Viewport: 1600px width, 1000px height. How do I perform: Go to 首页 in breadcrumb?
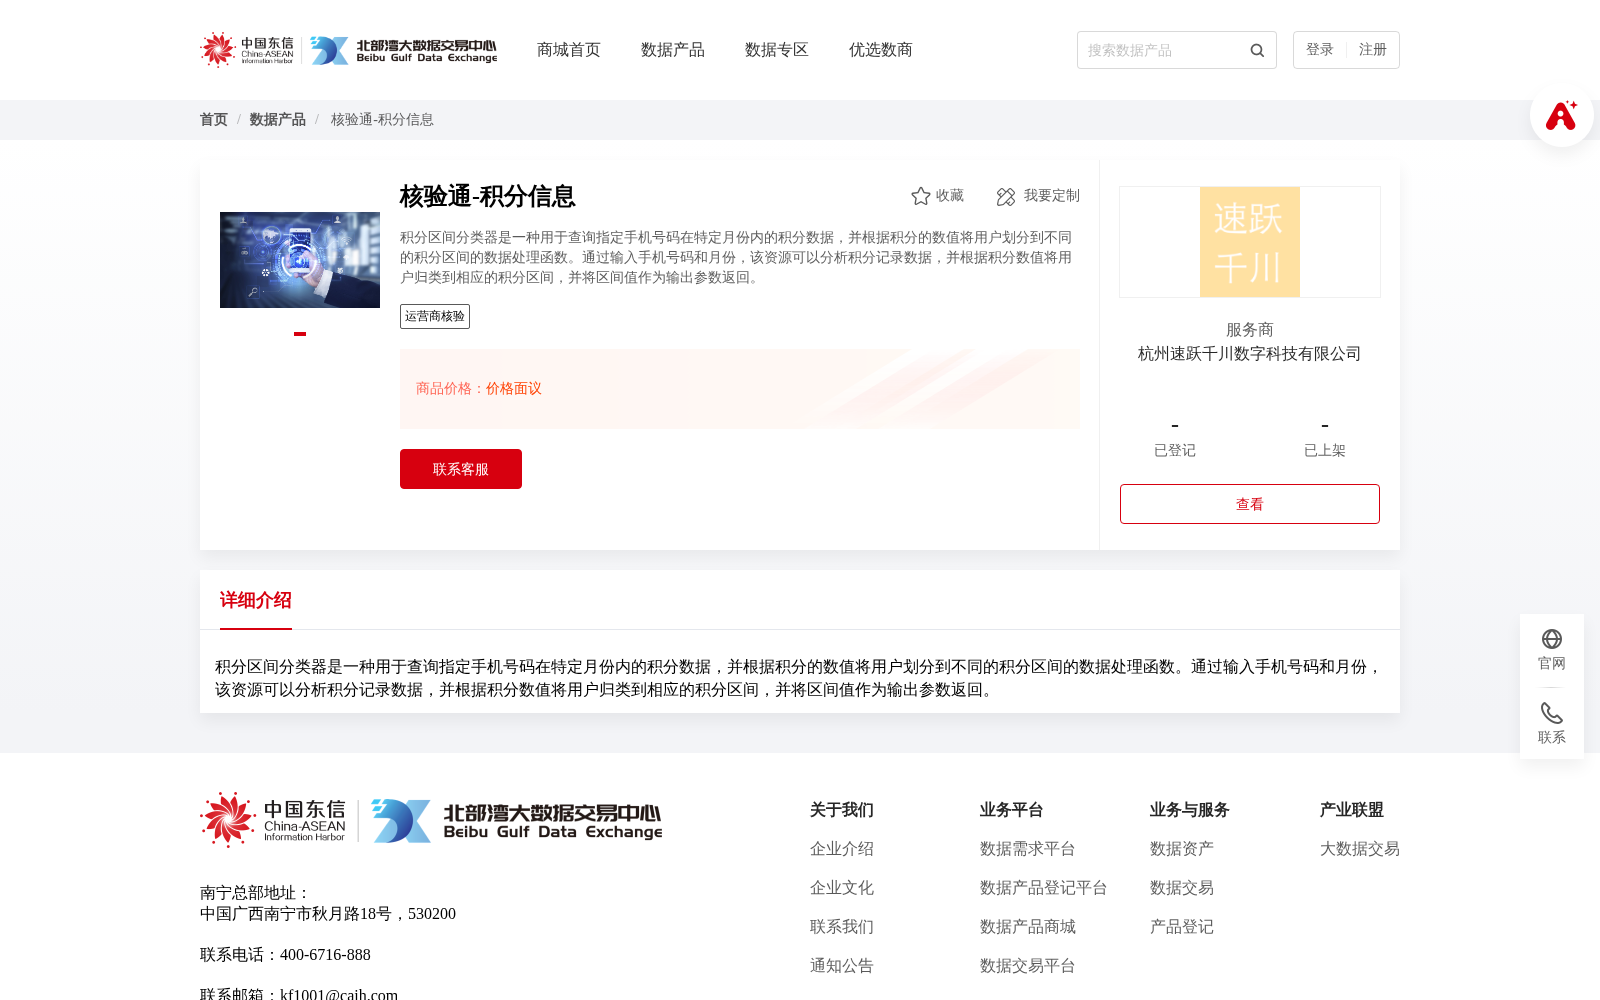click(x=214, y=120)
